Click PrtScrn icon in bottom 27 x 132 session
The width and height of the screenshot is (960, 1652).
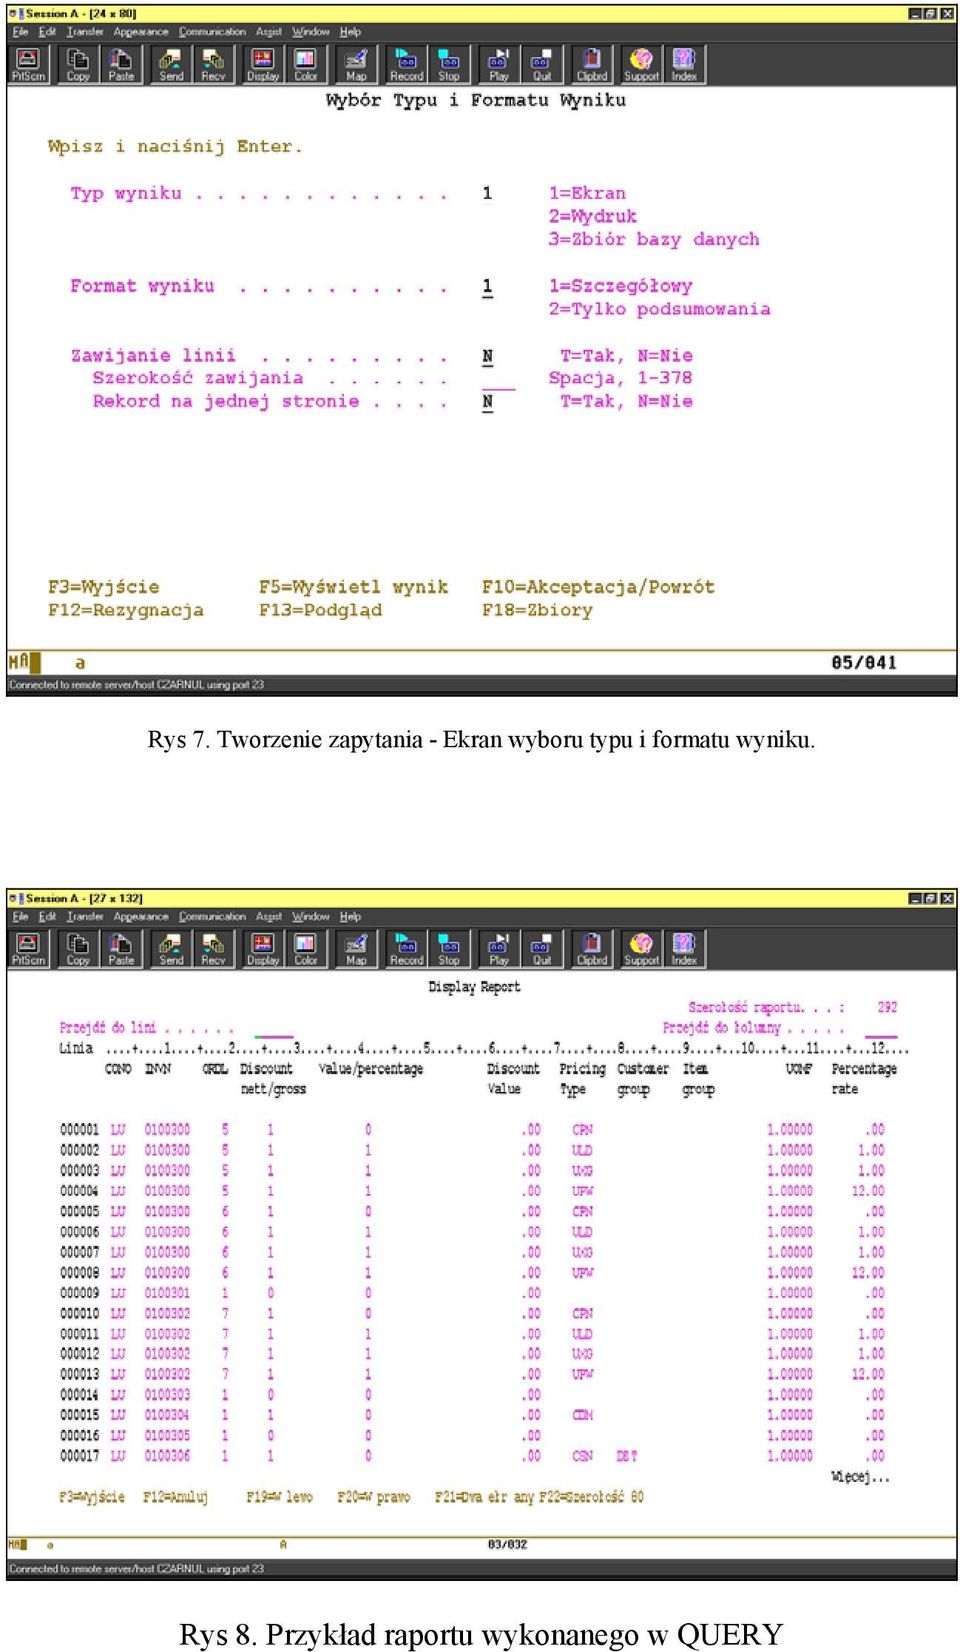tap(28, 948)
